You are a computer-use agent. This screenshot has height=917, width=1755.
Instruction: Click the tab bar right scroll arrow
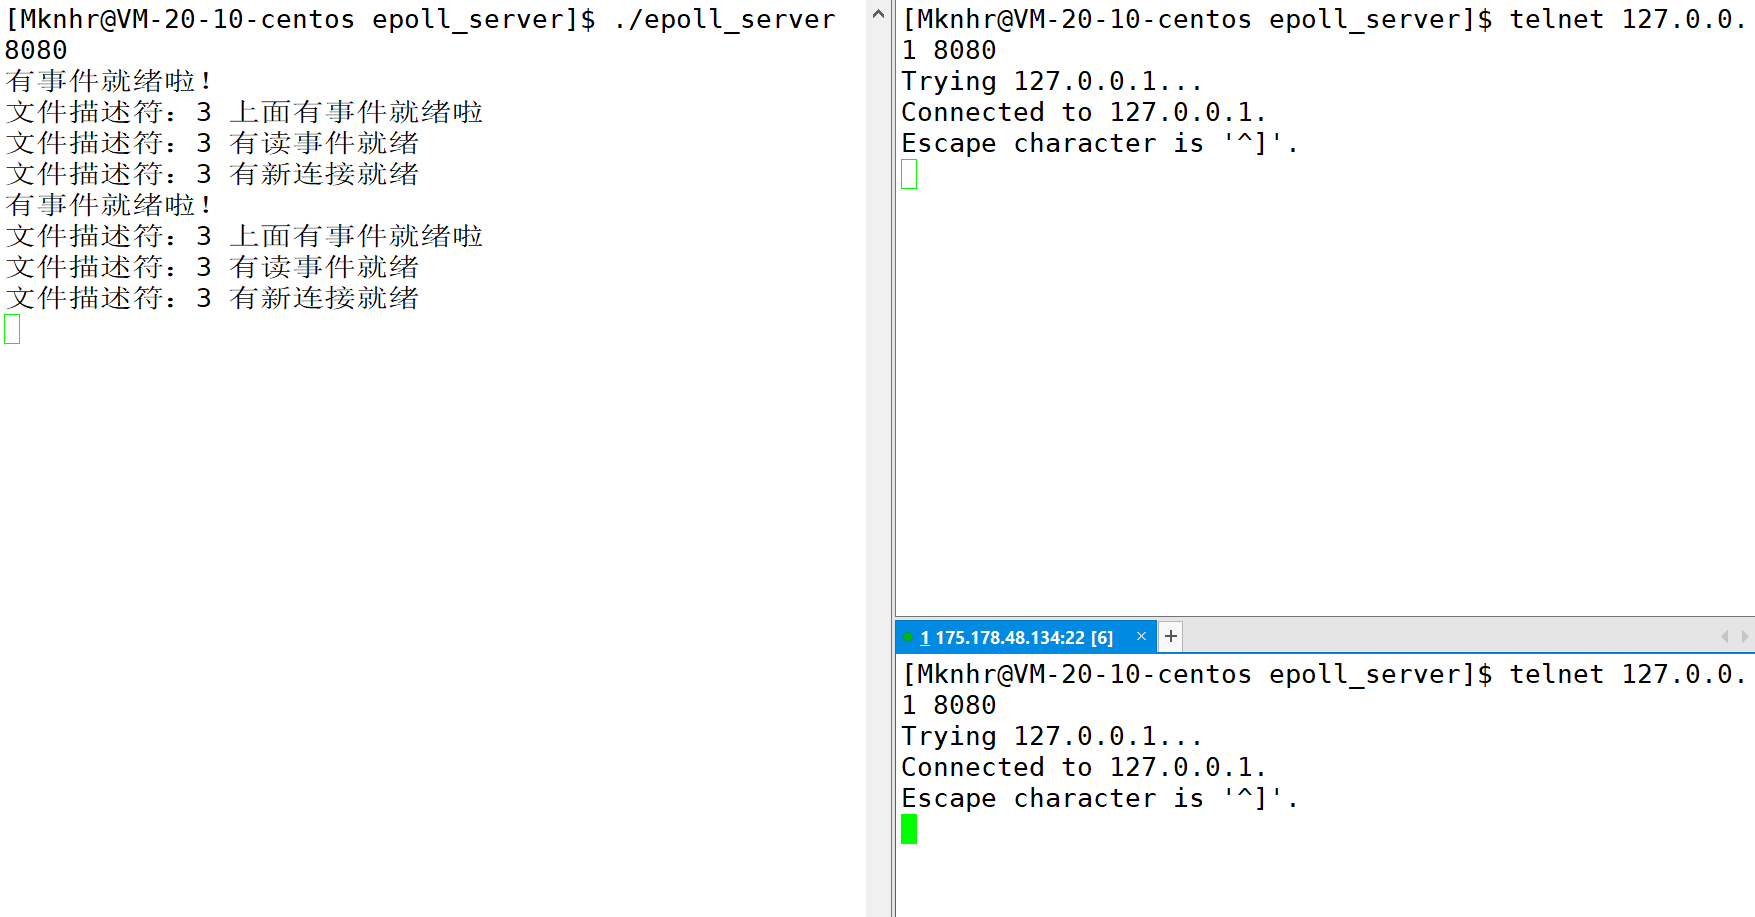1745,636
